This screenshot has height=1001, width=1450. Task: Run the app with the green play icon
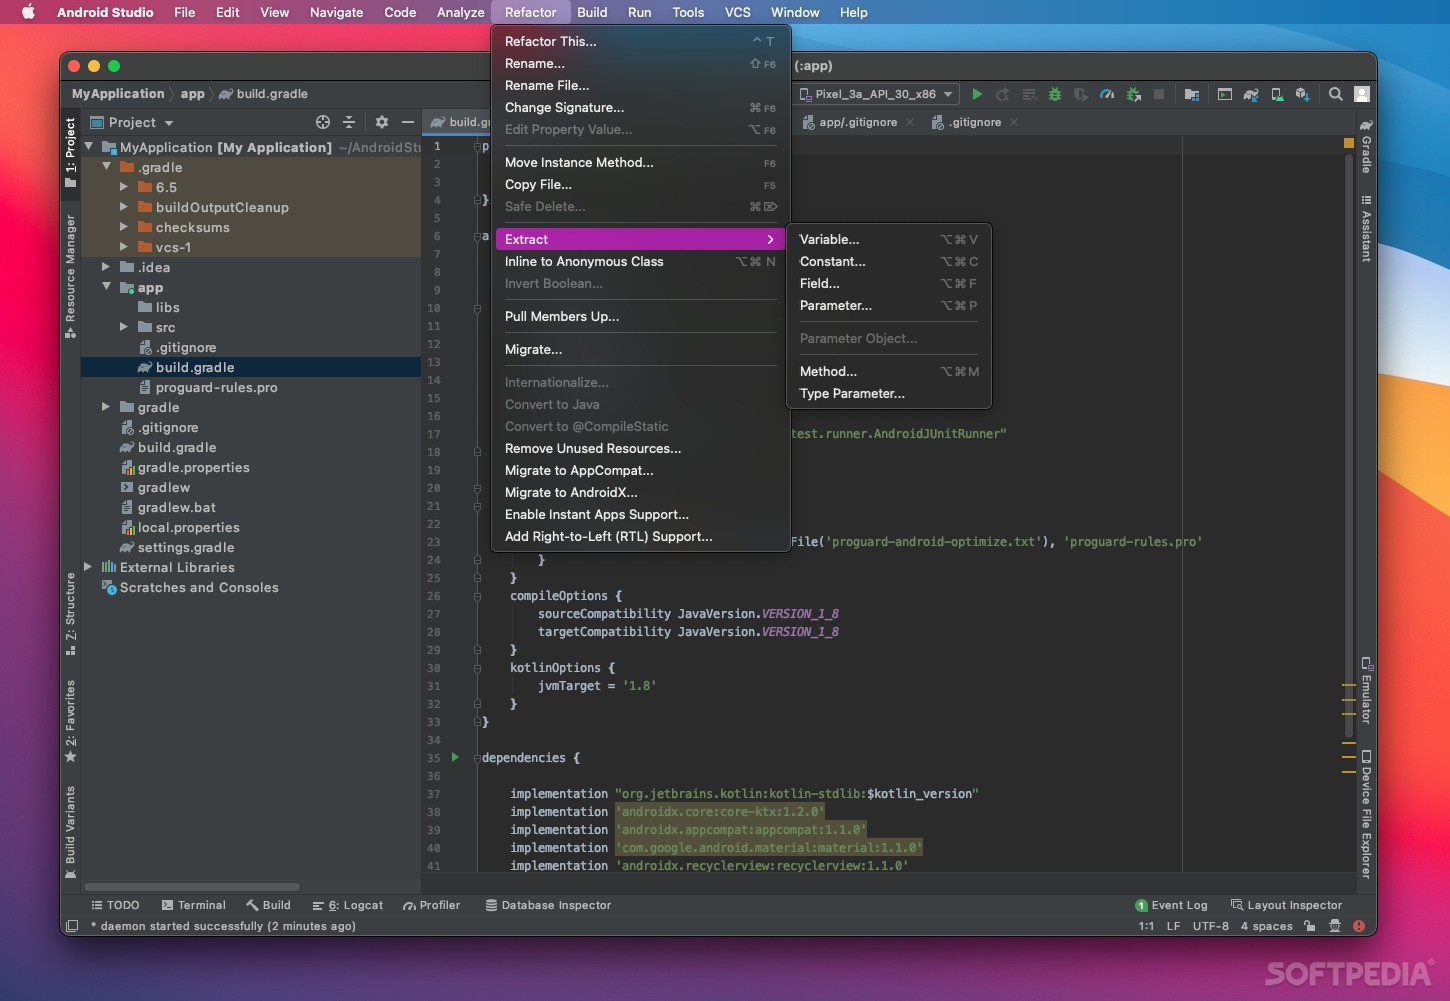click(977, 94)
